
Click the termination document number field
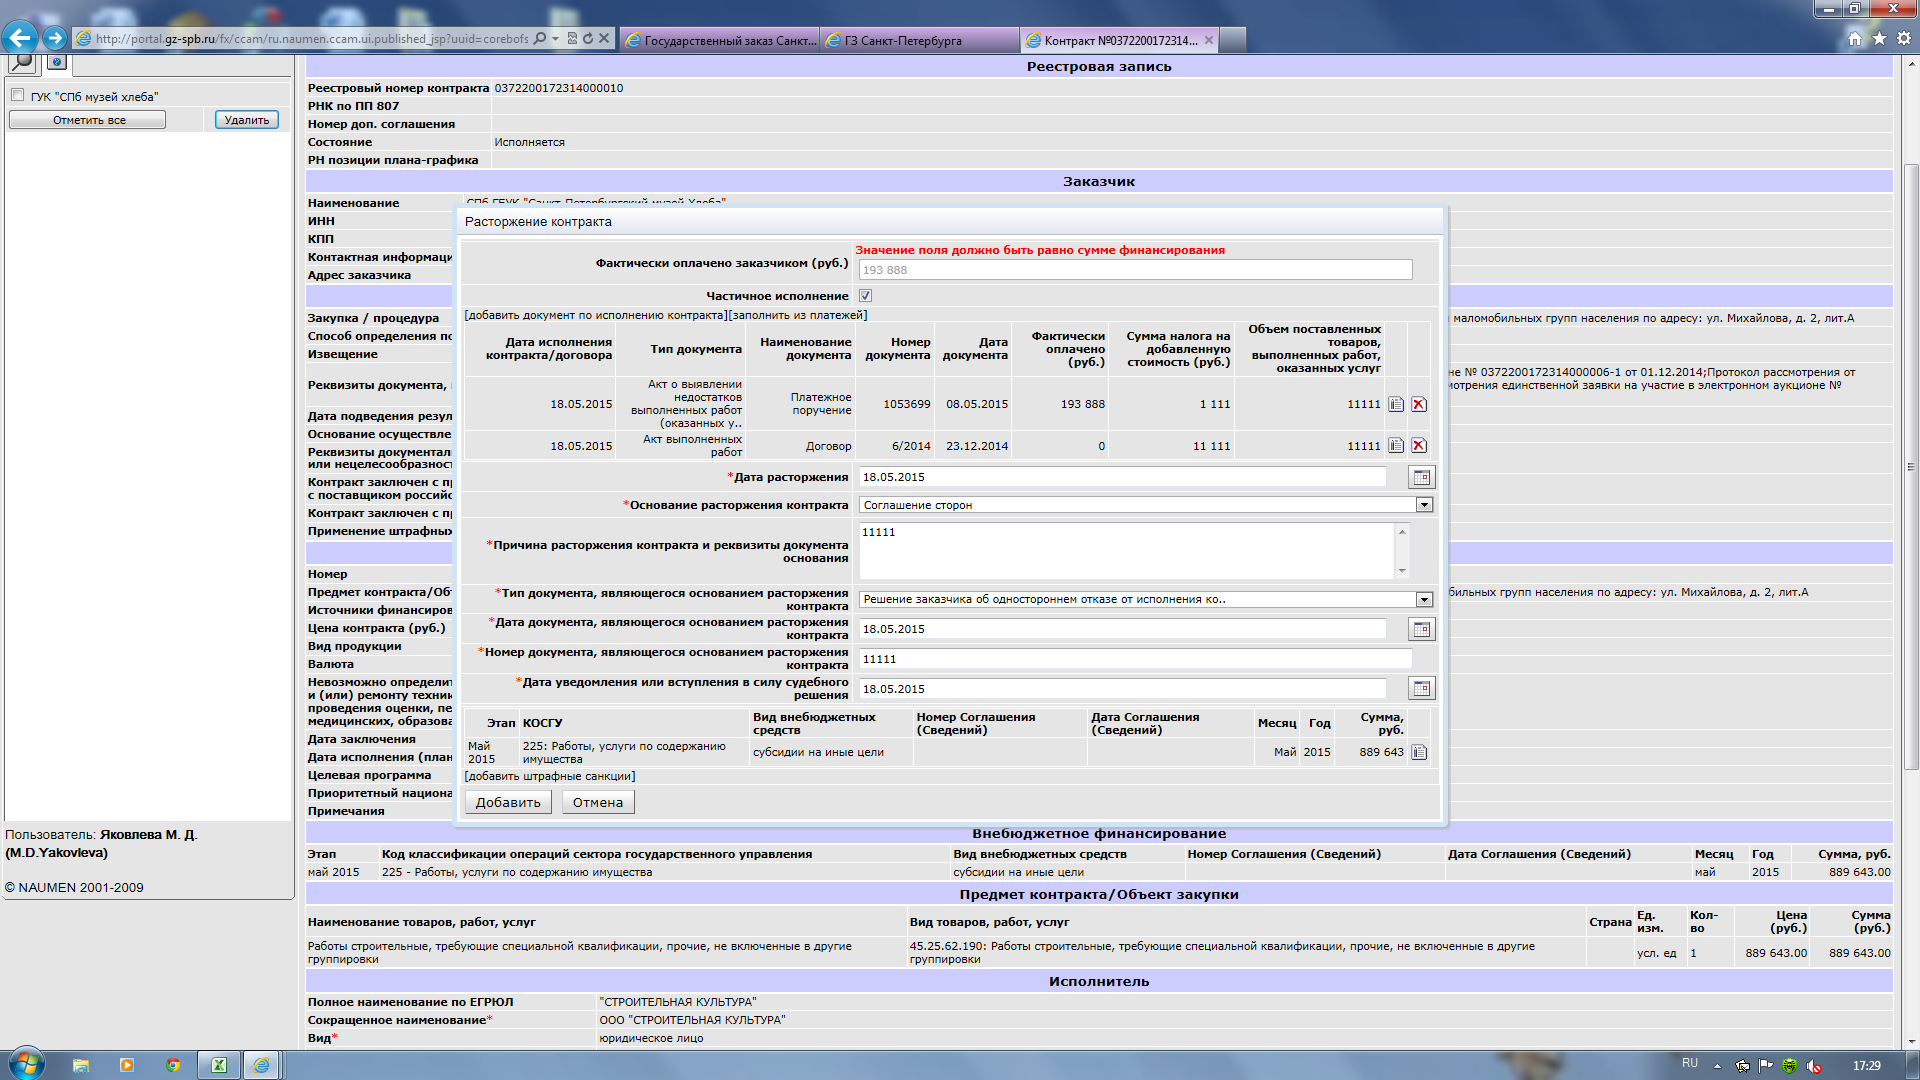tap(1135, 659)
